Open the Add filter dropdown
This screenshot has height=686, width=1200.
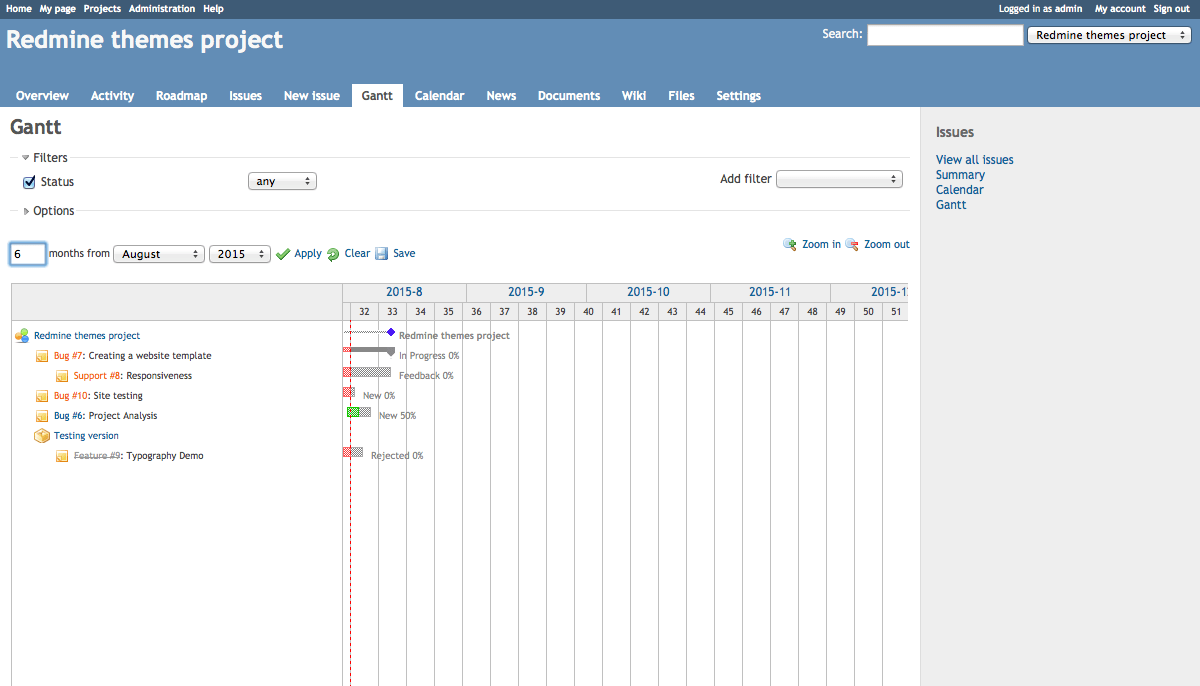click(840, 179)
